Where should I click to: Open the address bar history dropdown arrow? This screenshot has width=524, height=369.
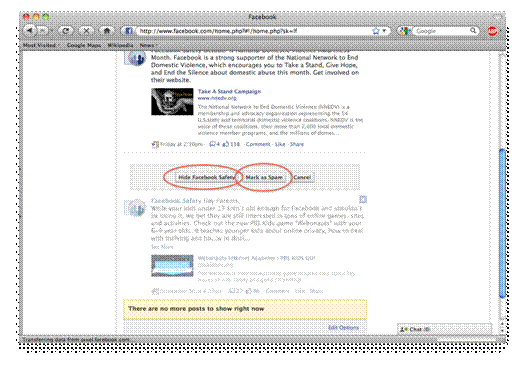pyautogui.click(x=384, y=31)
